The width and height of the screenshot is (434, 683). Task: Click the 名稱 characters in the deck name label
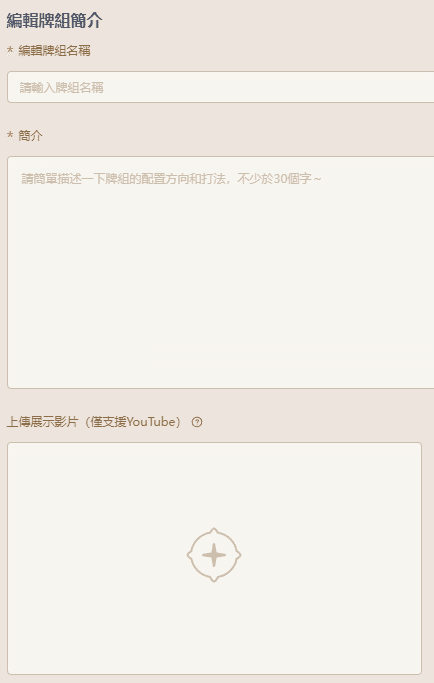[79, 51]
